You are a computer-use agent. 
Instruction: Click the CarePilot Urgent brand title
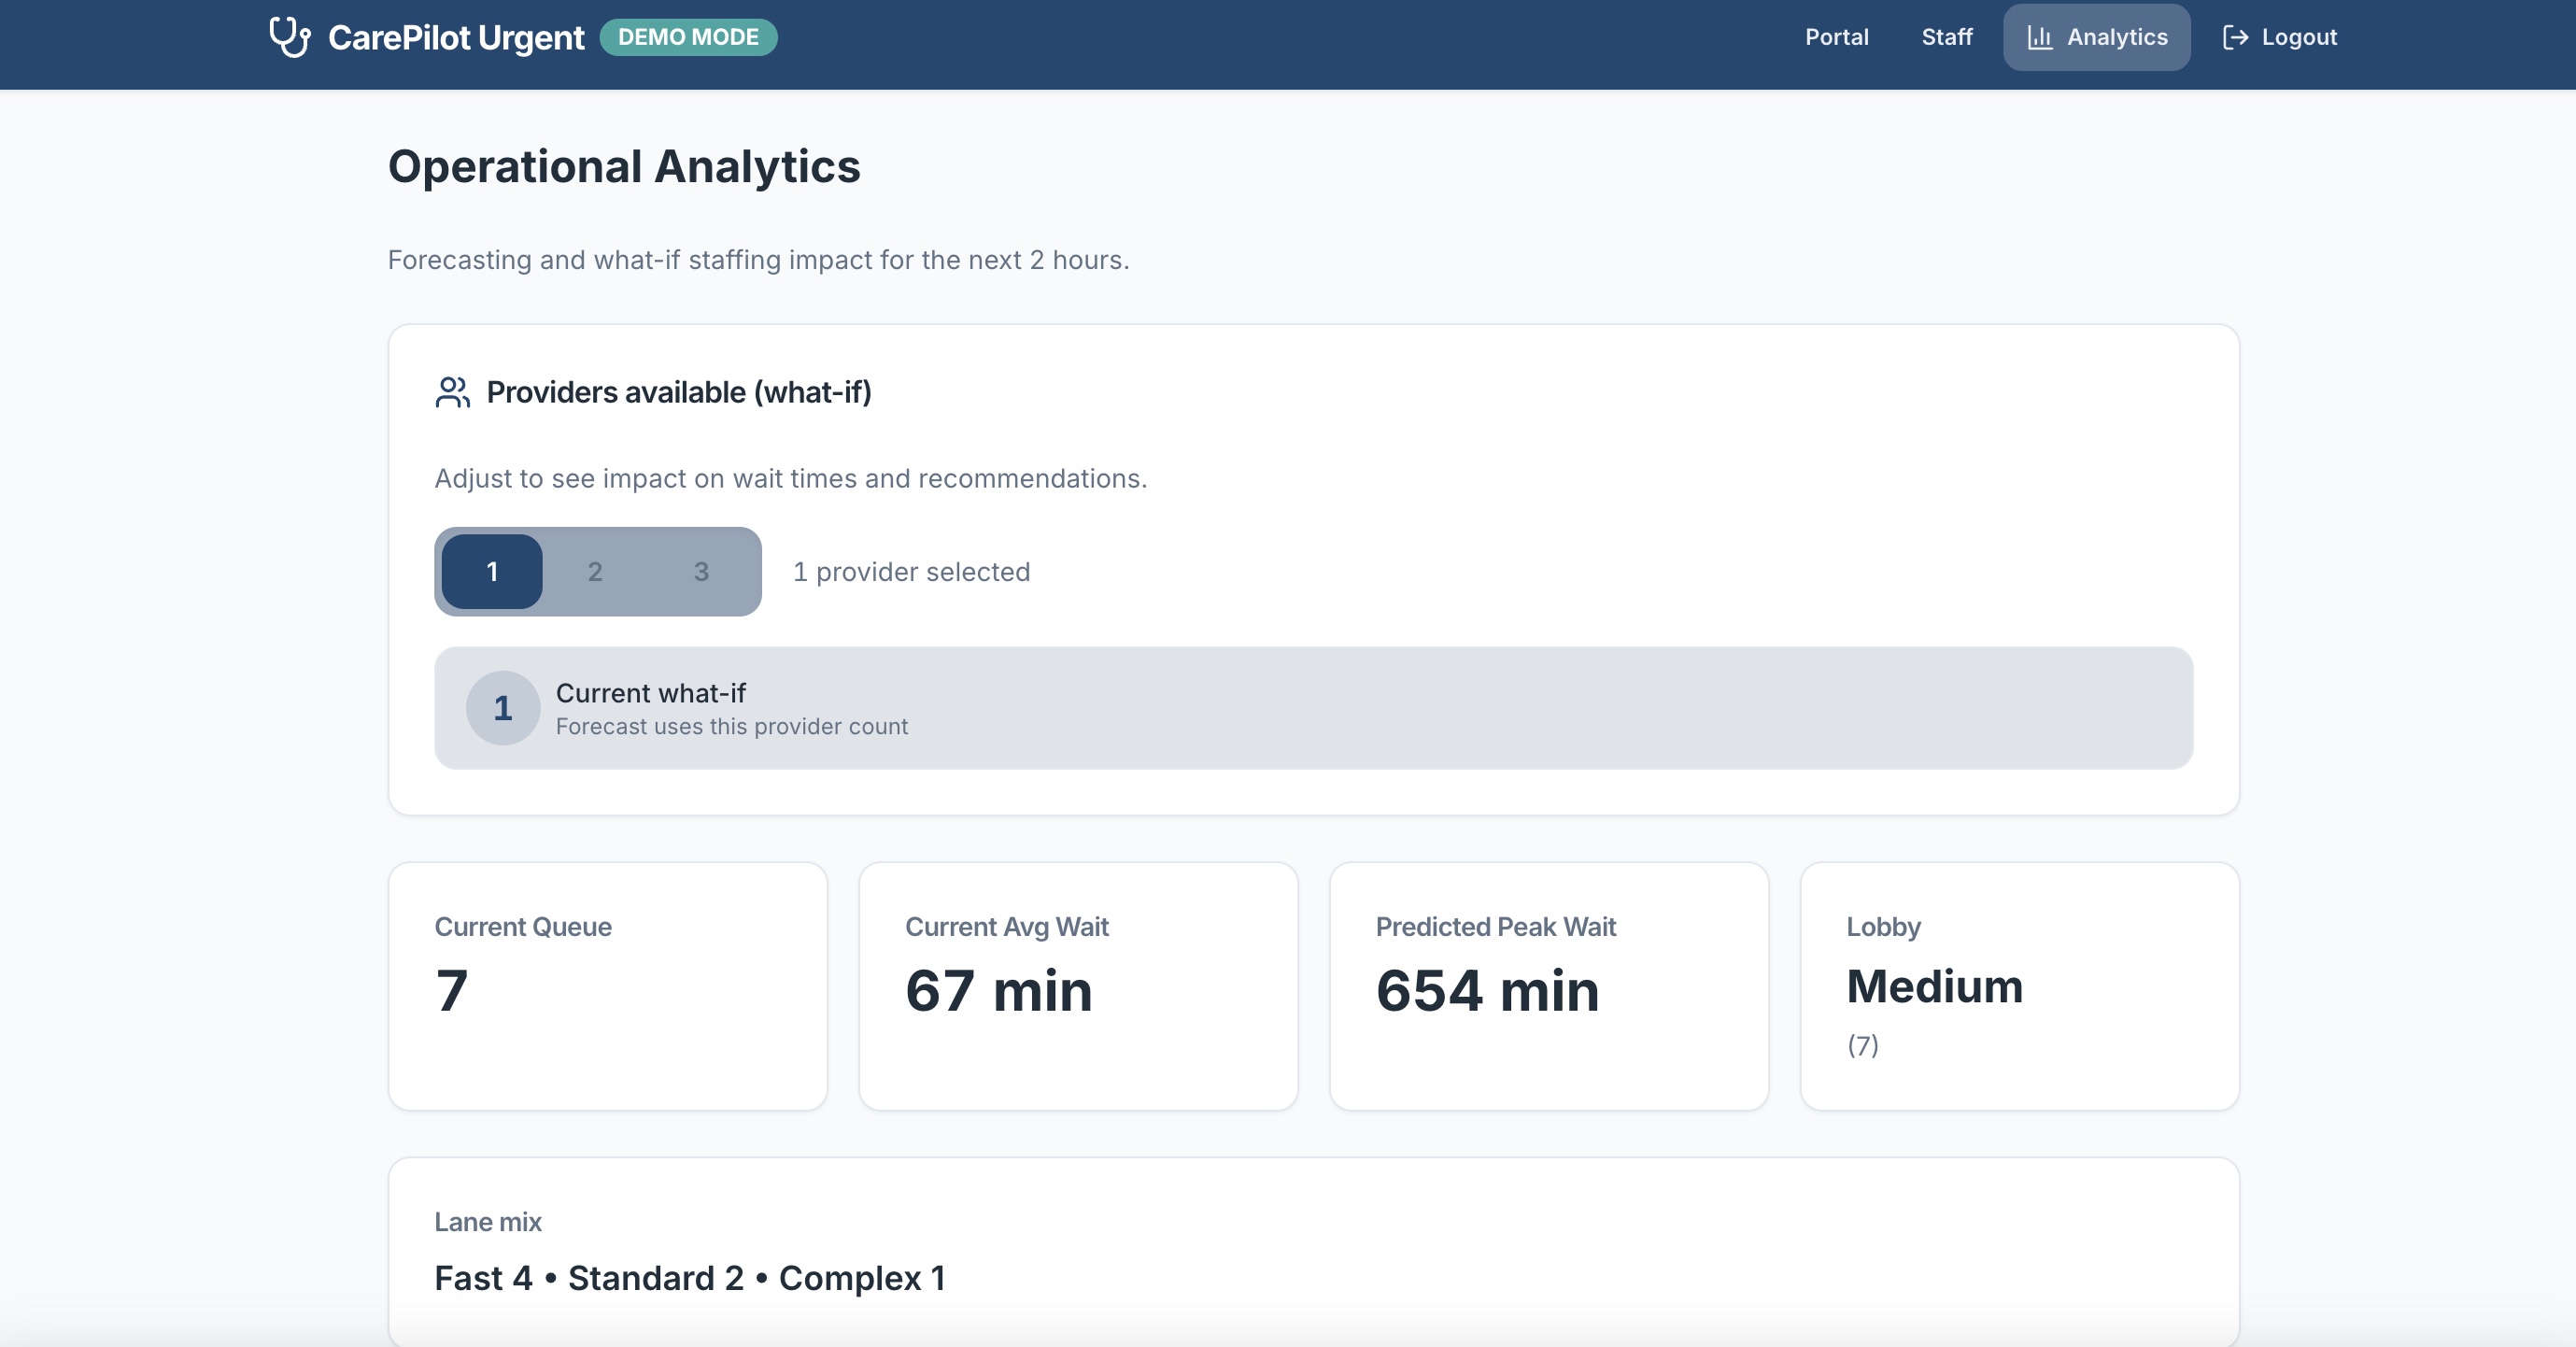point(456,37)
